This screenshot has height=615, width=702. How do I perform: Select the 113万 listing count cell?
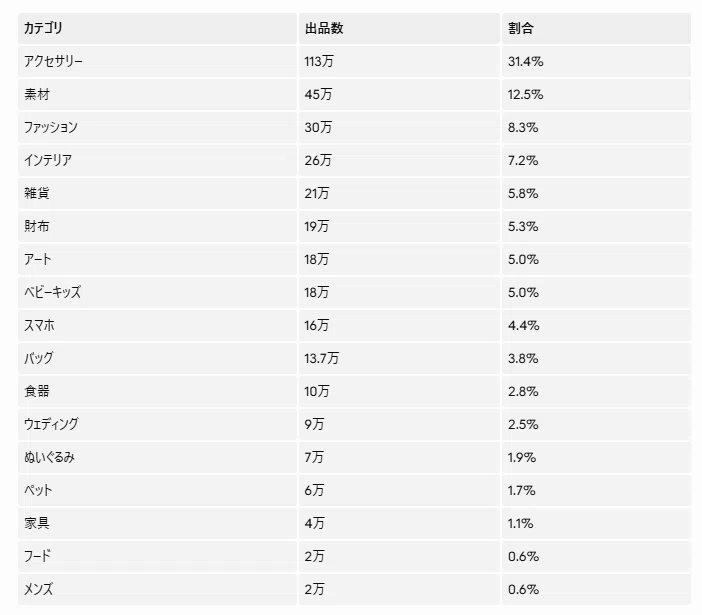399,61
